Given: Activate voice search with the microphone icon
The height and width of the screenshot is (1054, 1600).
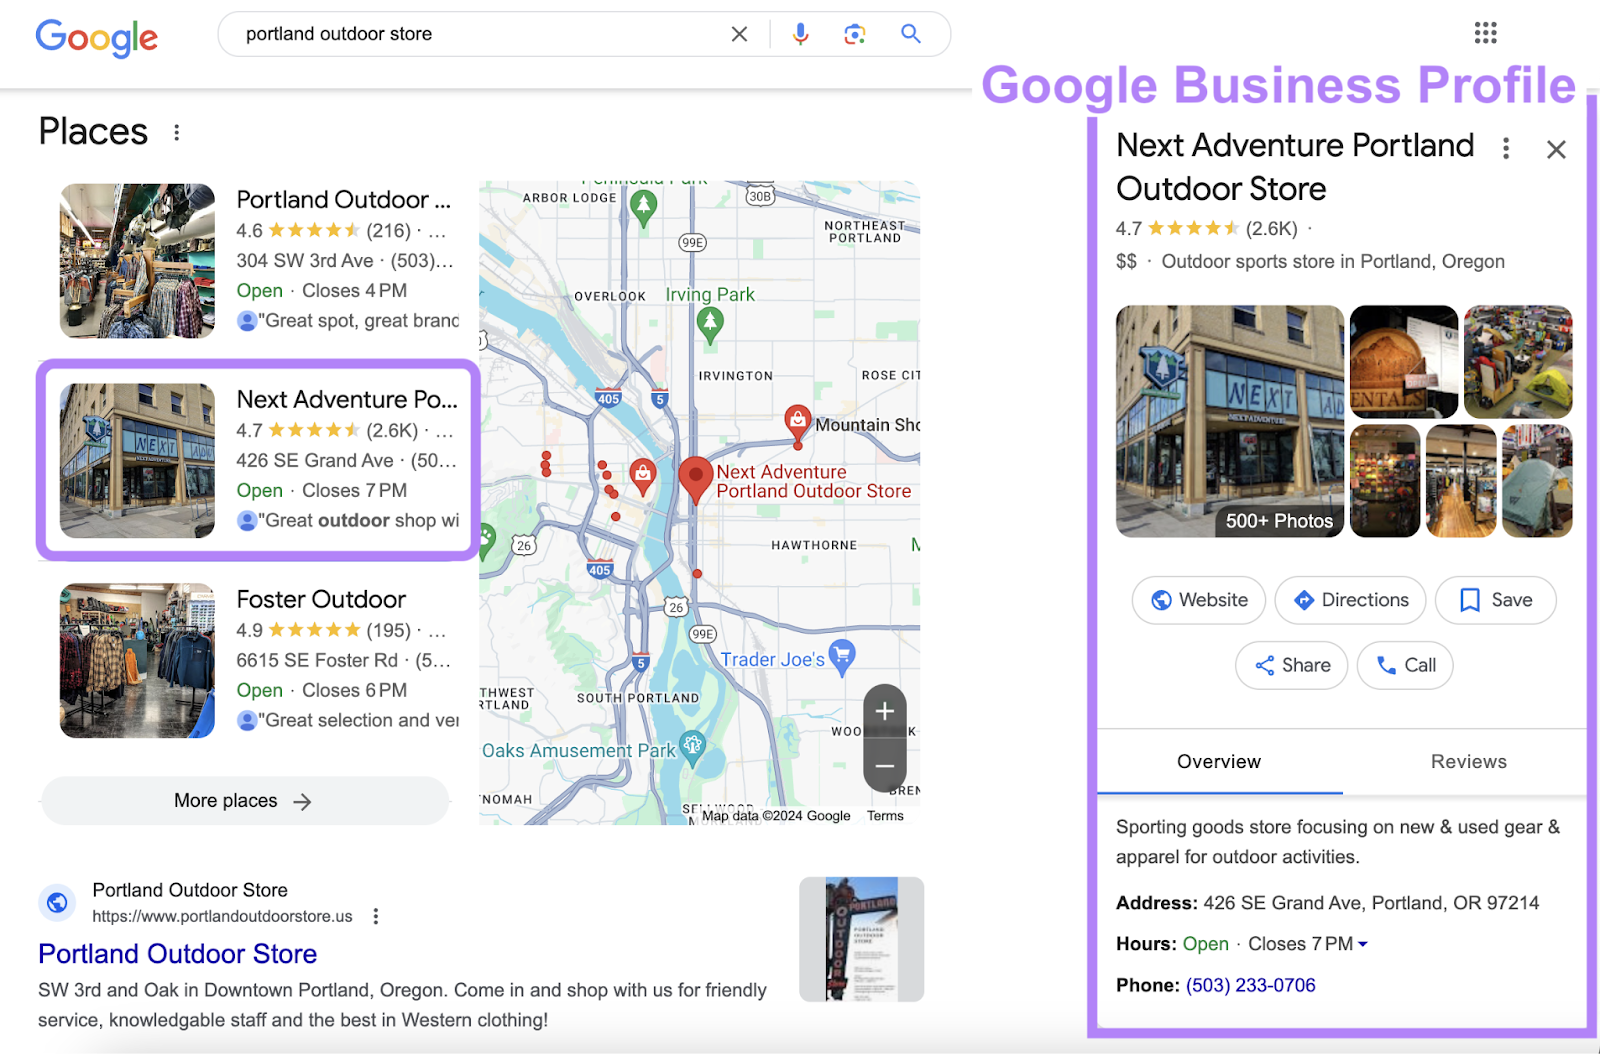Looking at the screenshot, I should click(x=800, y=33).
